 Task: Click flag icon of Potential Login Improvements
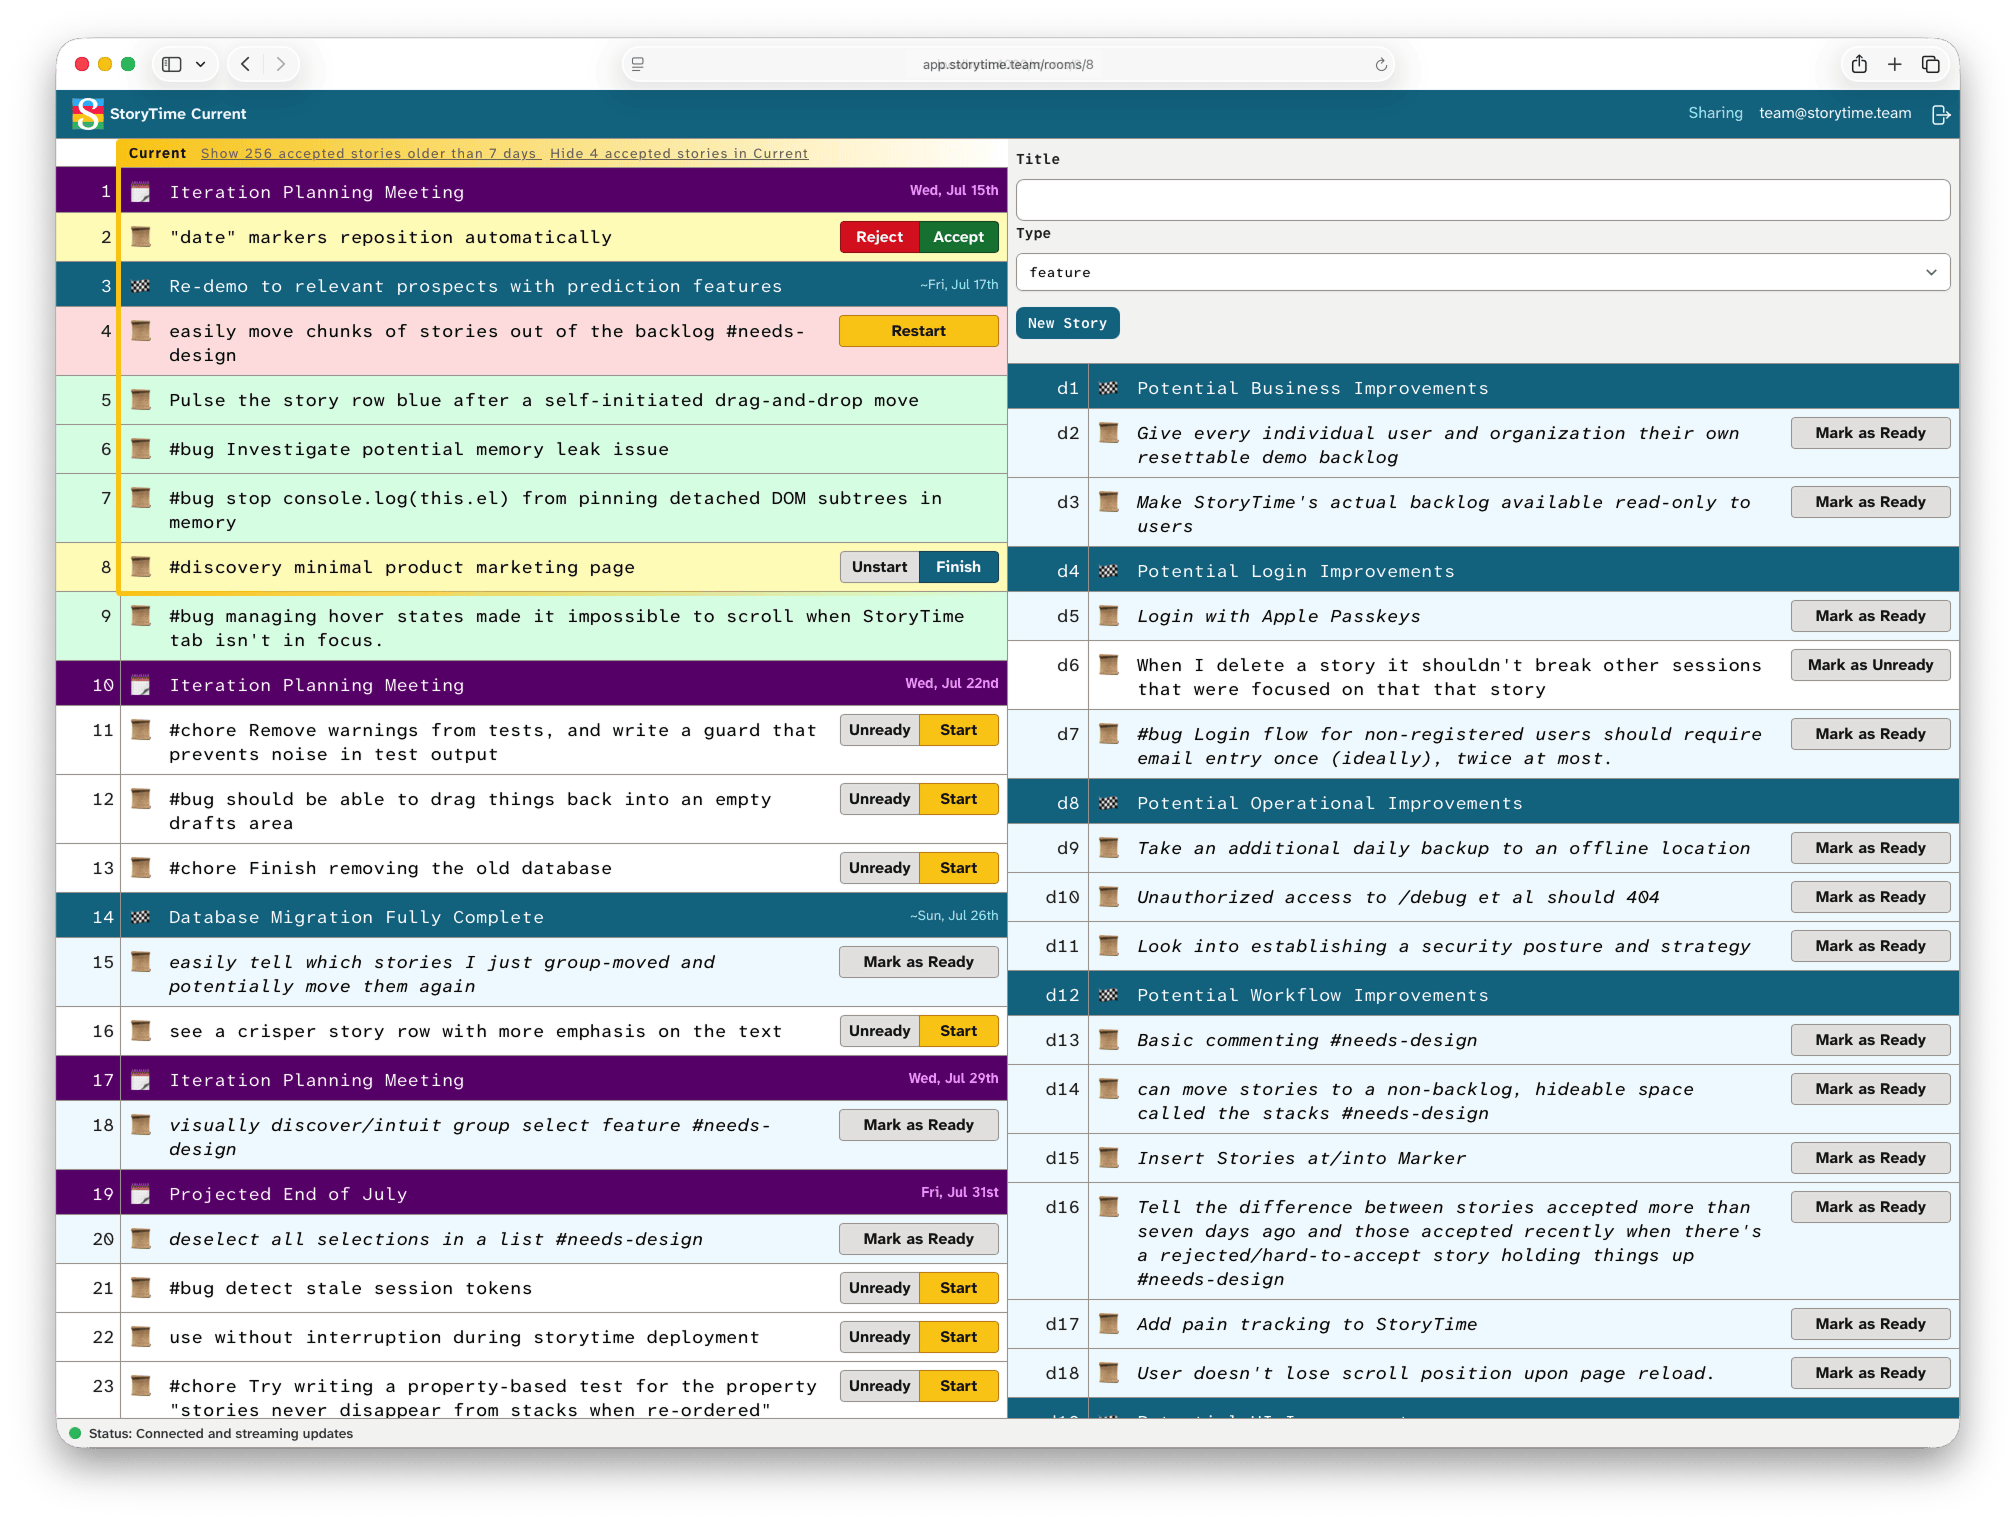click(x=1109, y=571)
